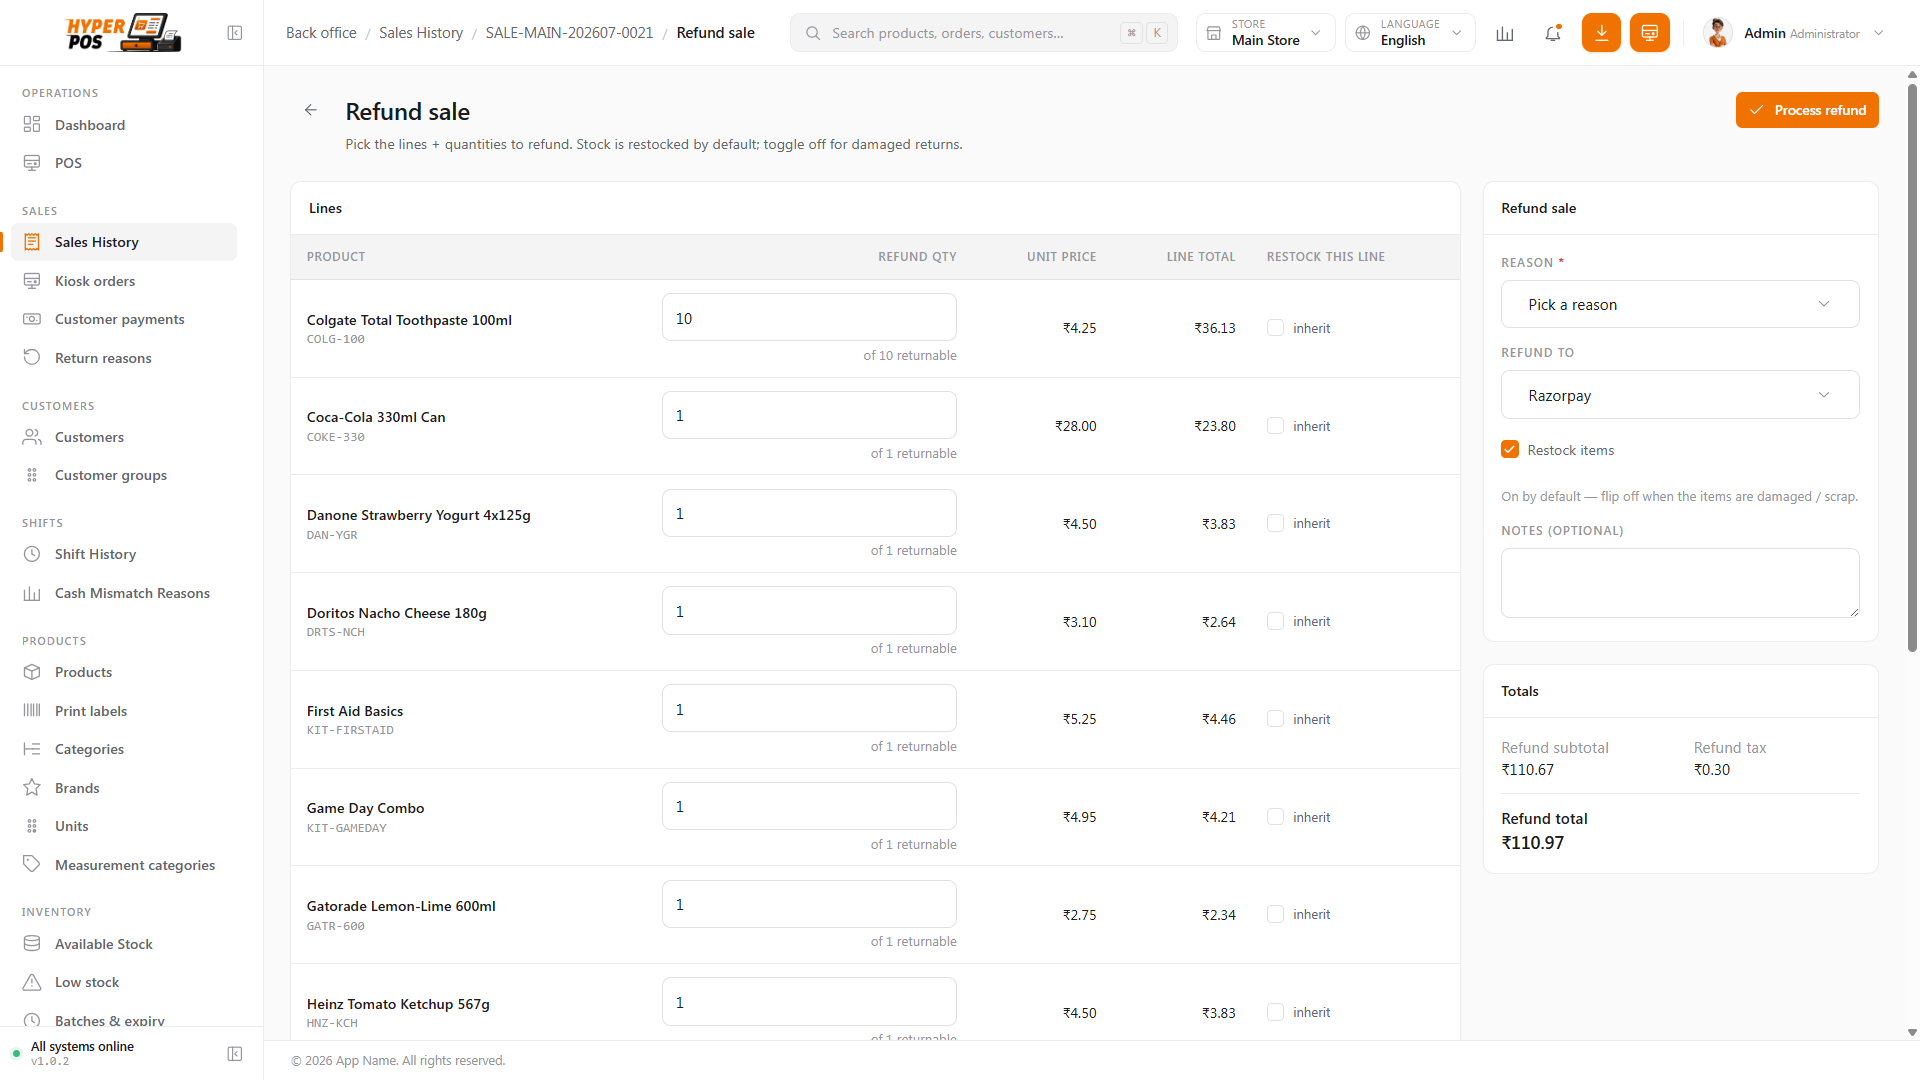
Task: Open the analytics bar chart icon
Action: pos(1505,33)
